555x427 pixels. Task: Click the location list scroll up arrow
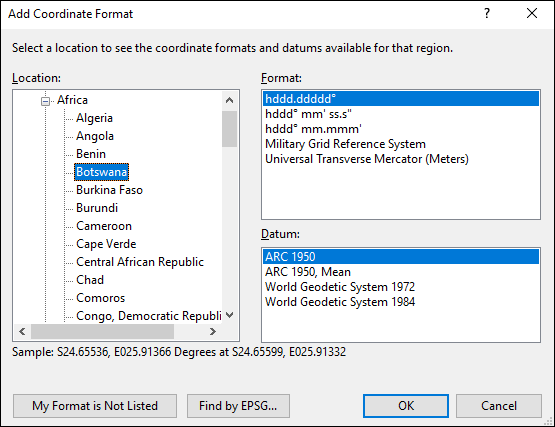229,100
